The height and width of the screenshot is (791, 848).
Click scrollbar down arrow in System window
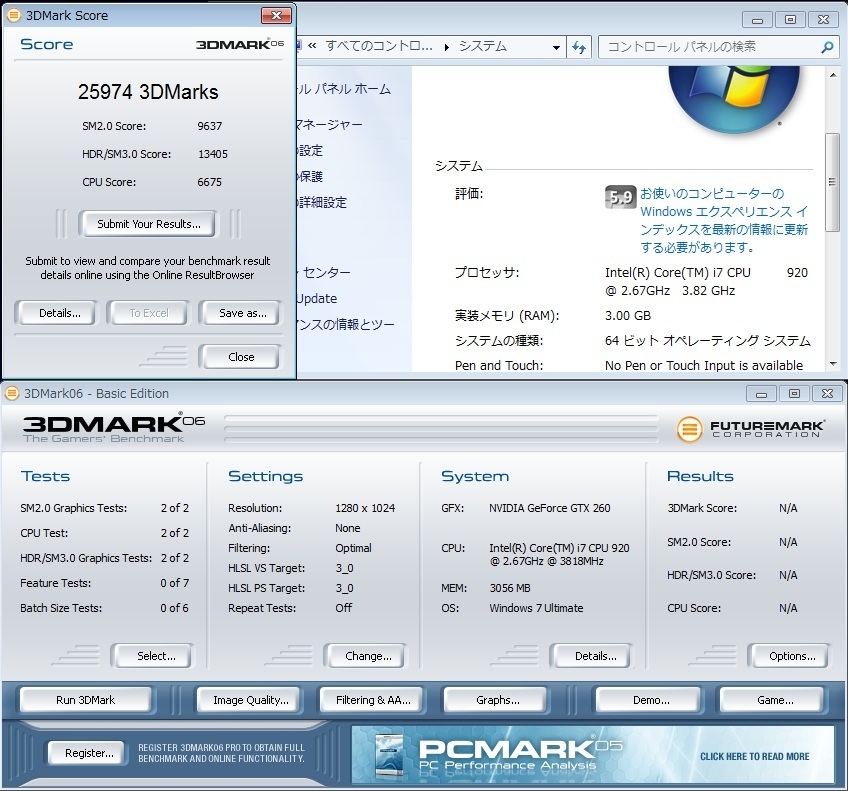[x=832, y=364]
